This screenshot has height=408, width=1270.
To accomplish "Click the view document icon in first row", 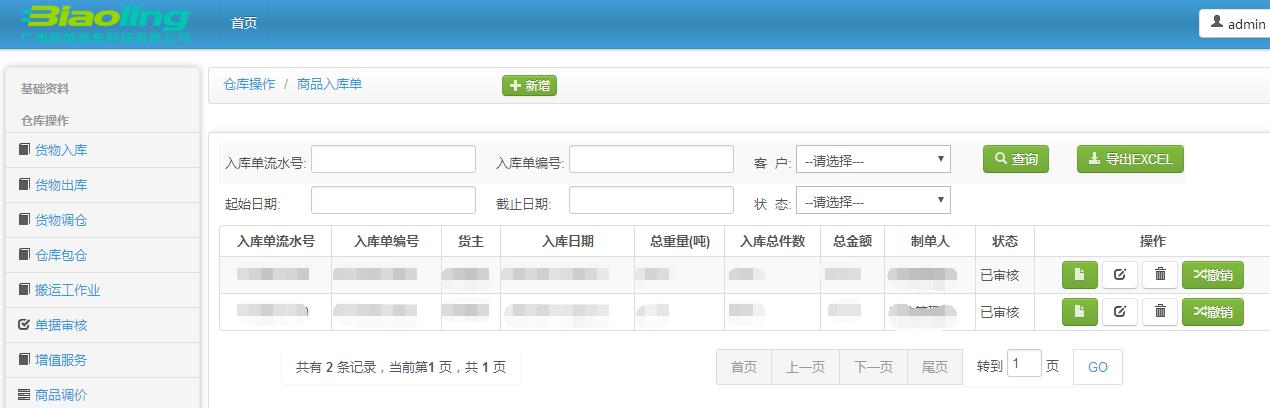I will (x=1079, y=274).
